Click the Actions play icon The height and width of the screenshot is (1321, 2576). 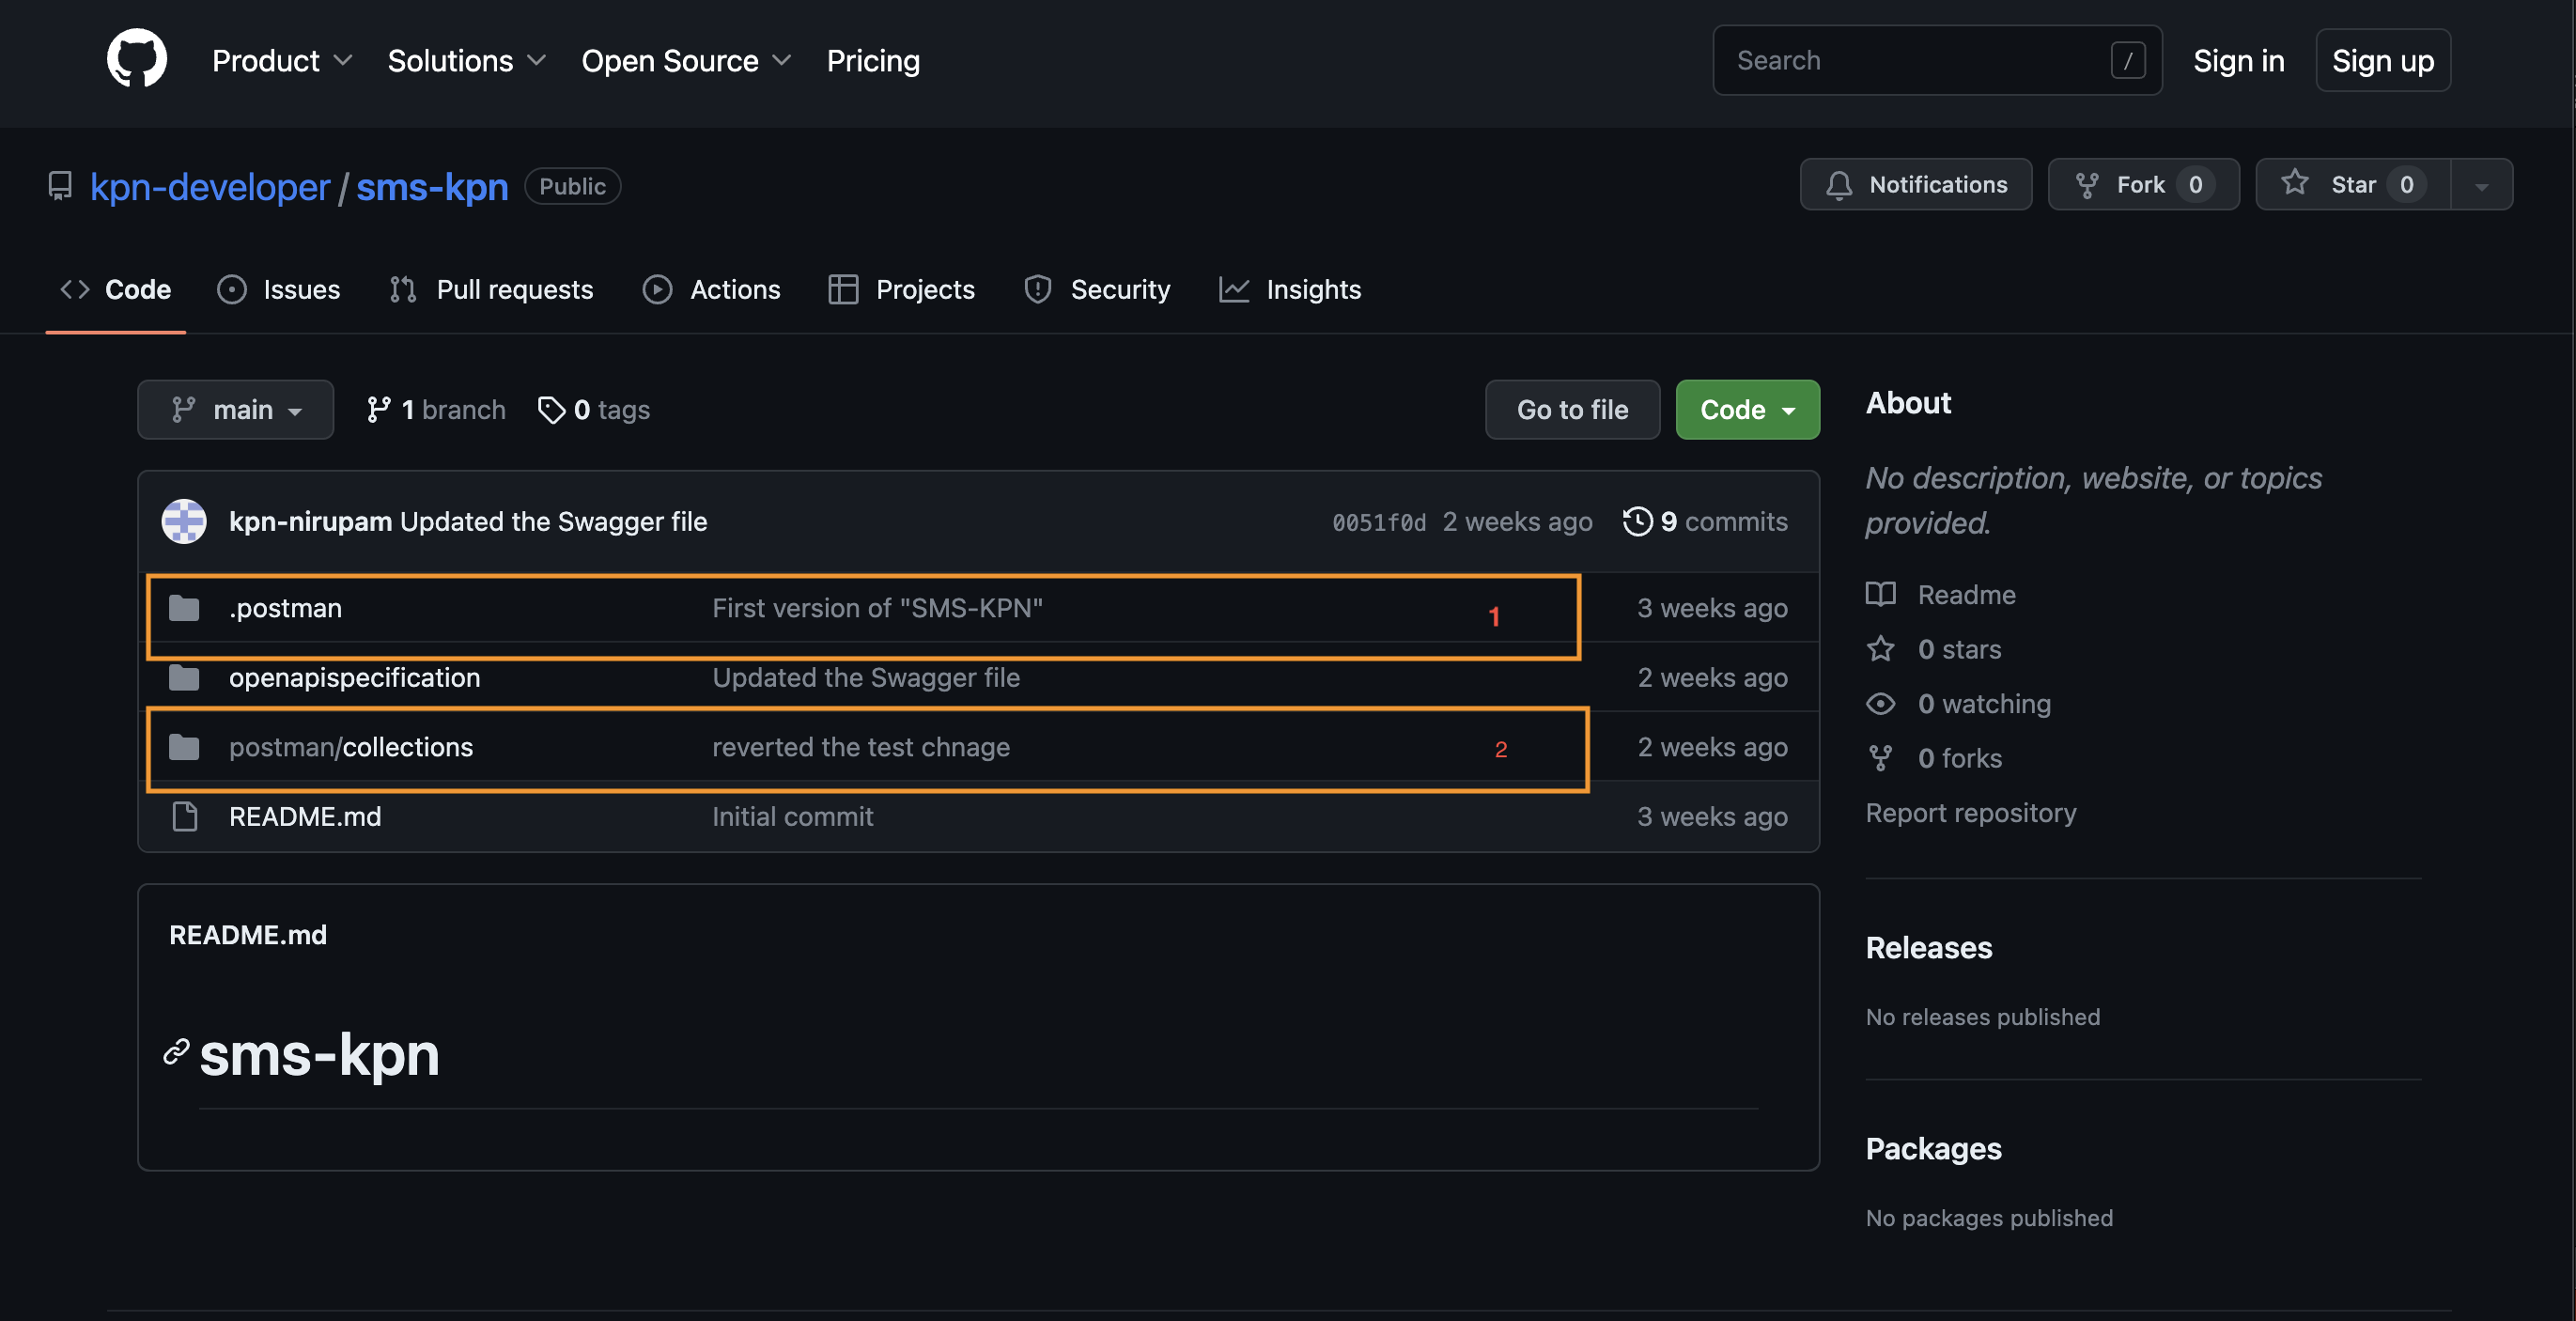[x=657, y=290]
